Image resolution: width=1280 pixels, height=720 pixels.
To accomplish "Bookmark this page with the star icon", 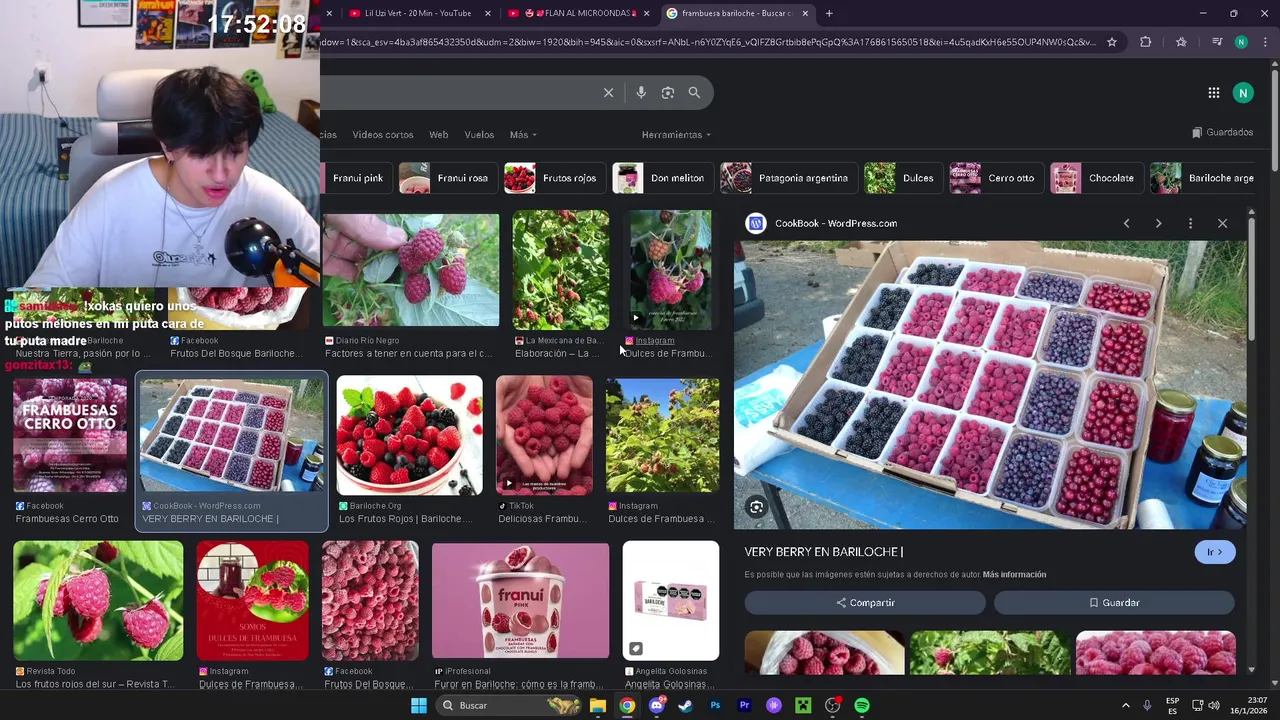I will coord(1111,42).
